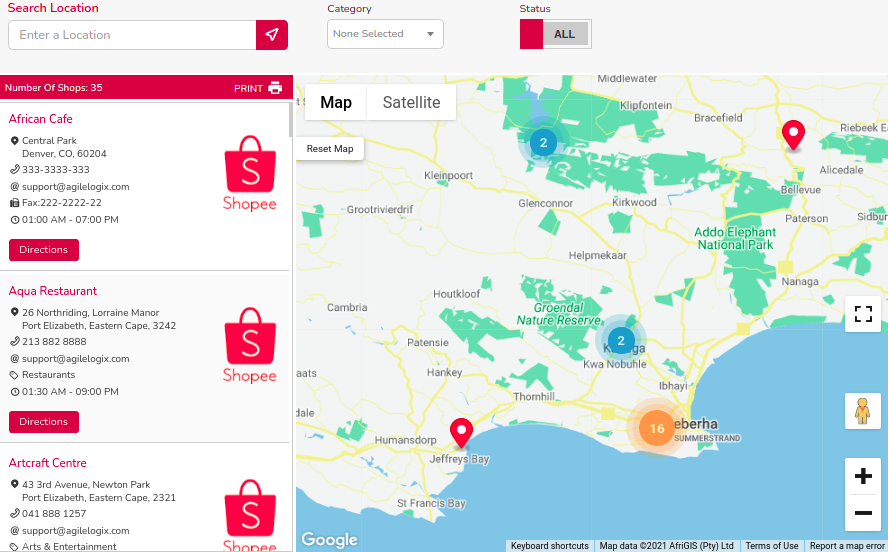Click Artcraft Centre support email address
Screen dimensions: 888x552
[75, 531]
